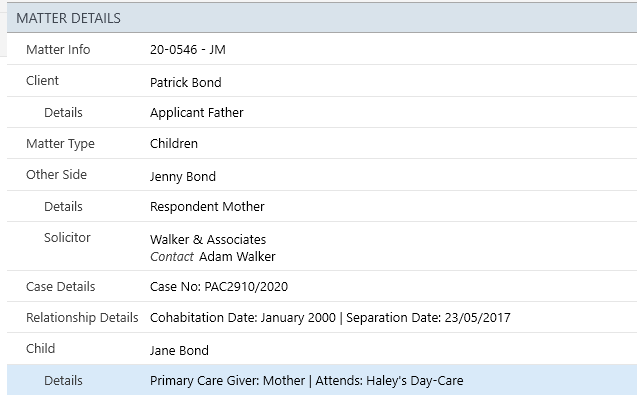The image size is (637, 418).
Task: Select the Respondent Mother details value
Action: click(x=207, y=206)
